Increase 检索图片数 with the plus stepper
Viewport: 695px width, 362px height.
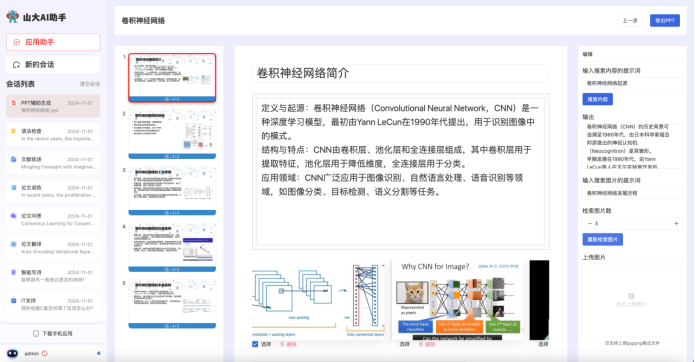(x=676, y=224)
